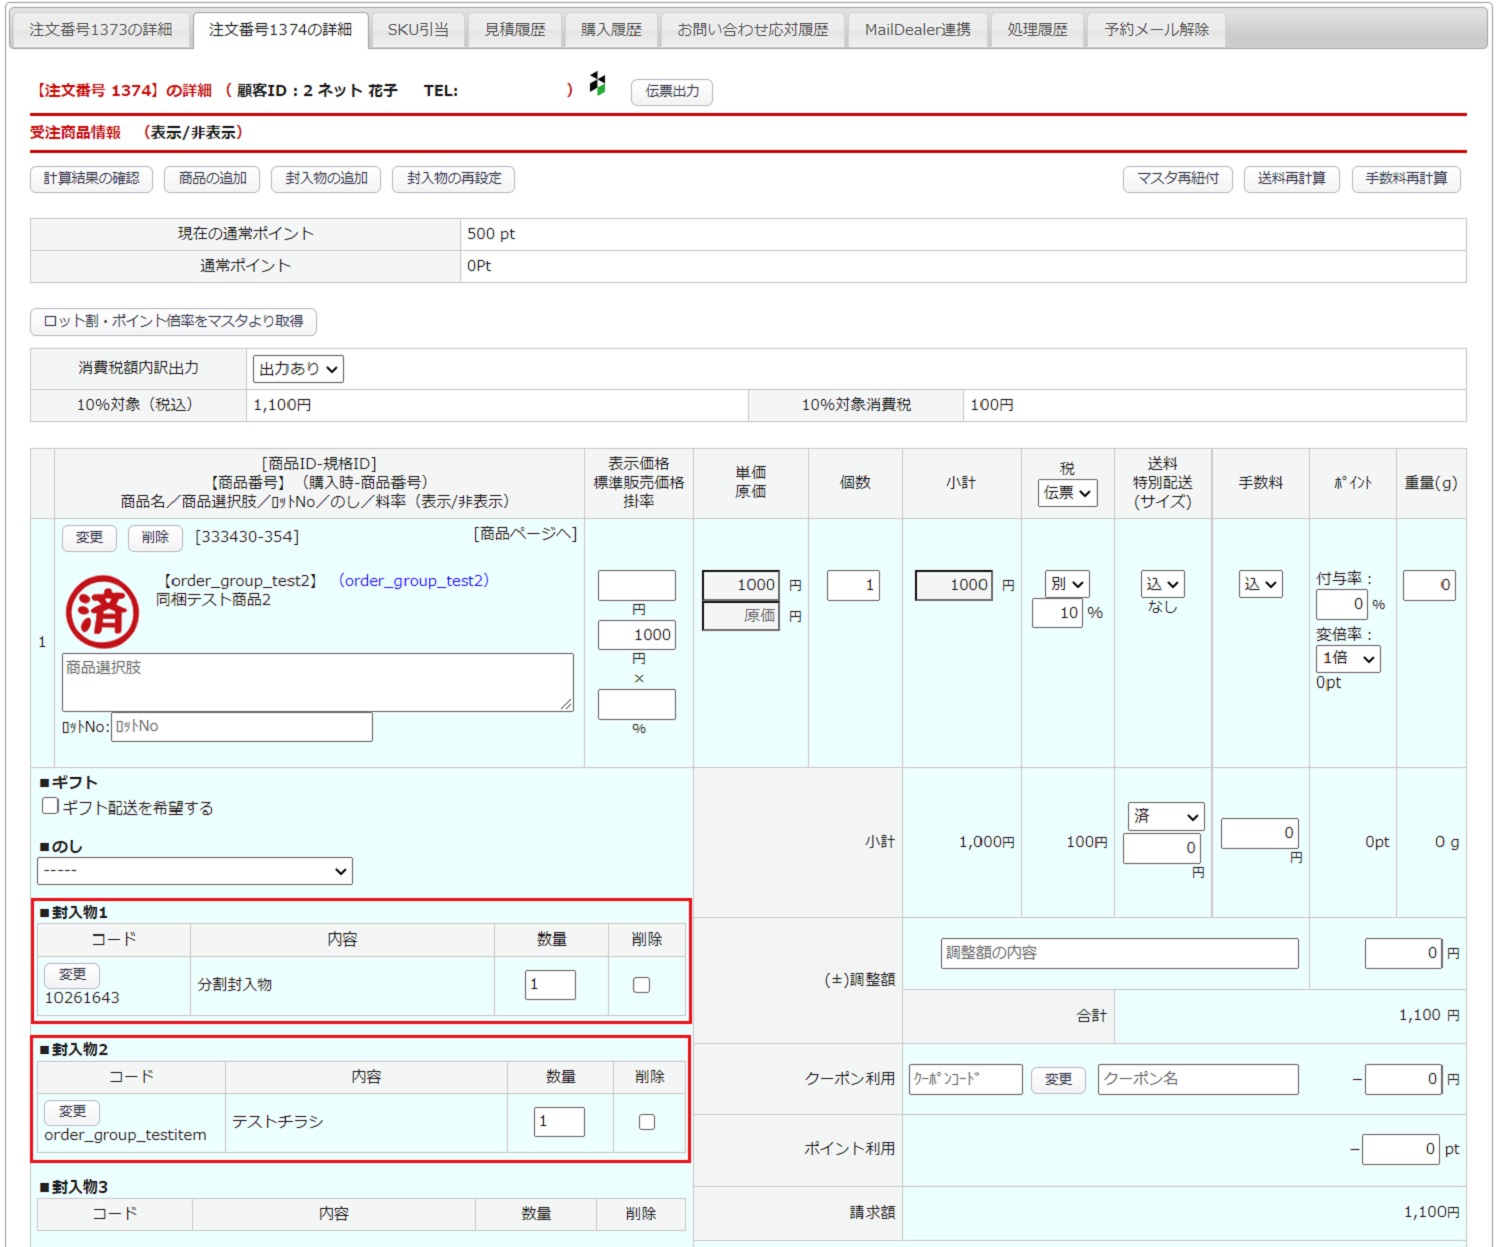Focus the 調整額の内容 input field

point(1119,953)
